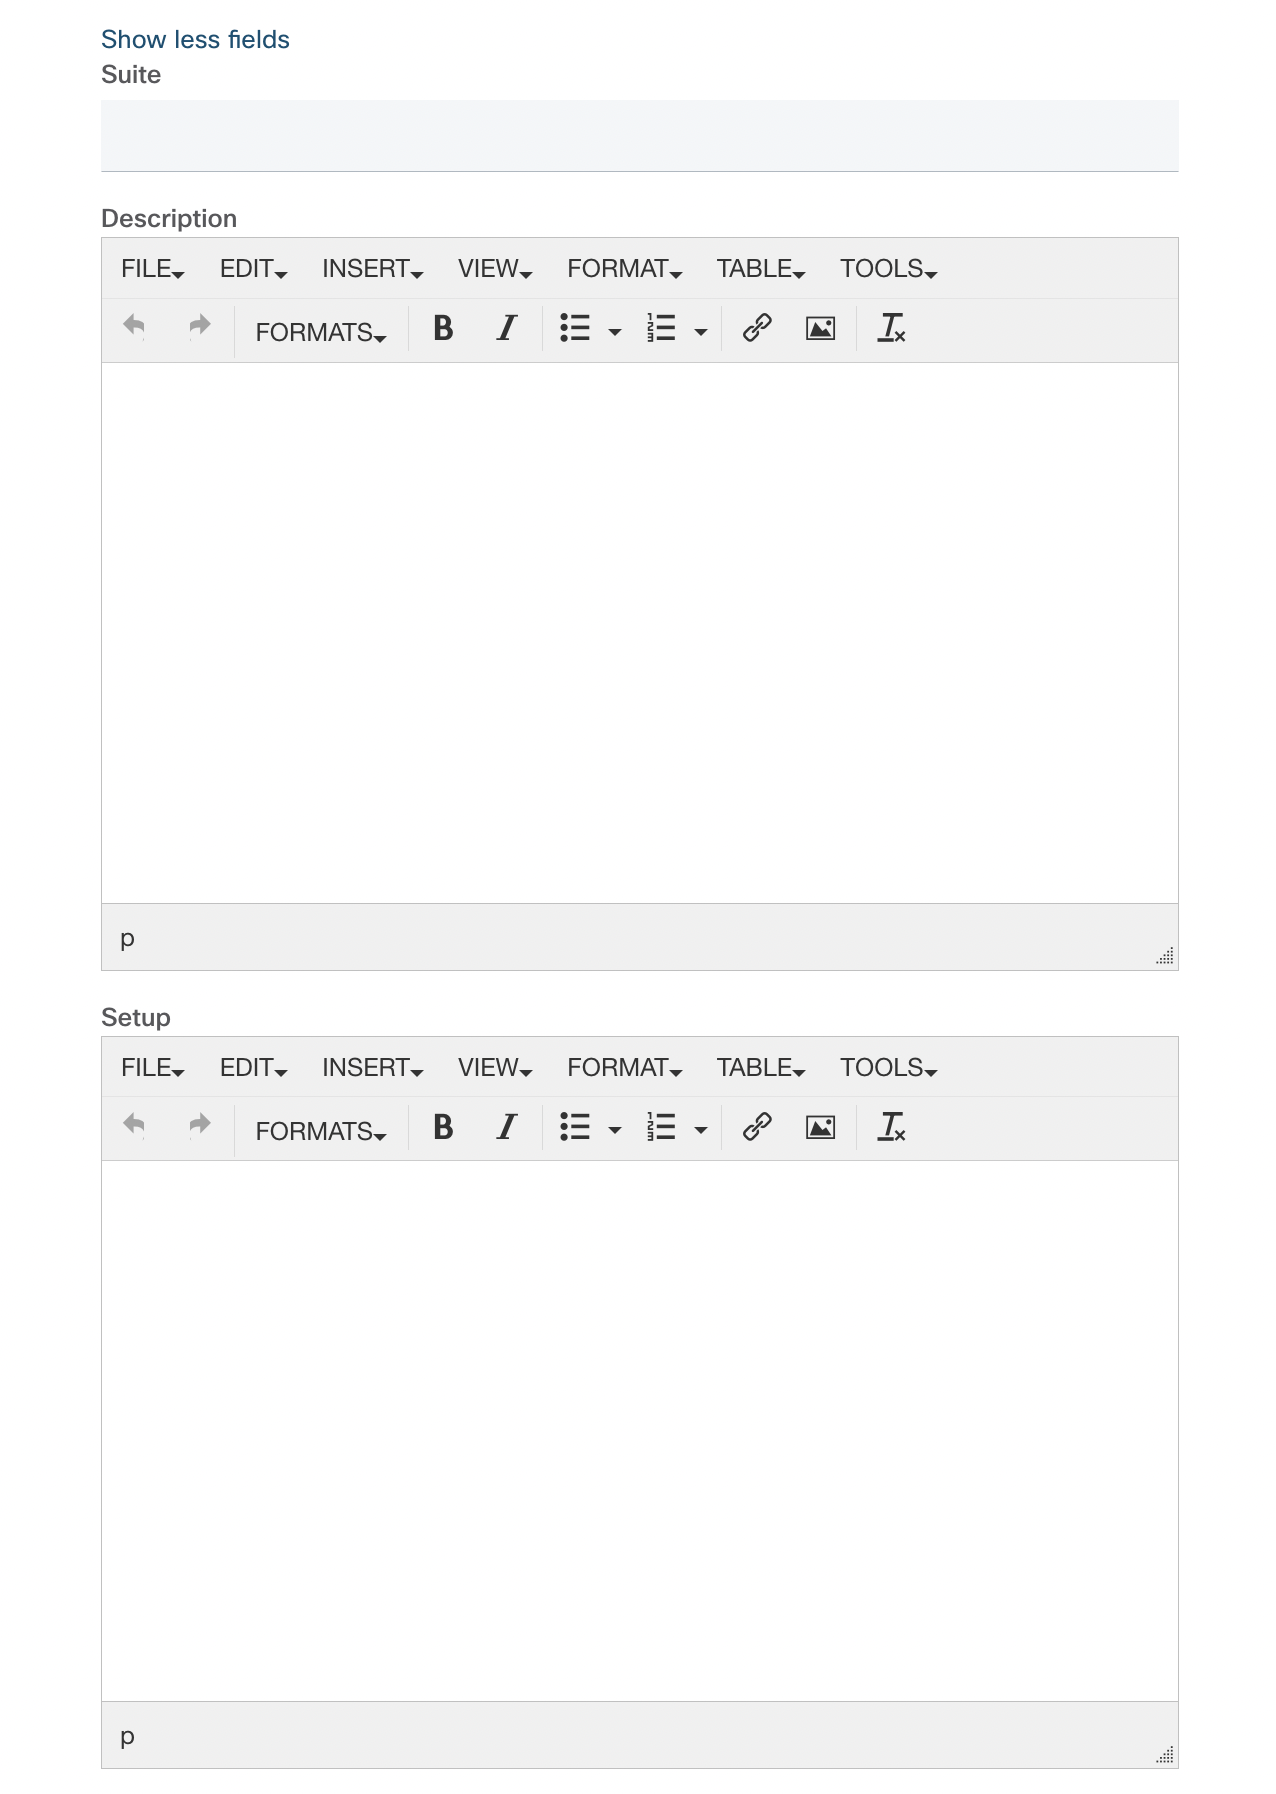
Task: Open the Tools menu in Description editor
Action: 888,268
